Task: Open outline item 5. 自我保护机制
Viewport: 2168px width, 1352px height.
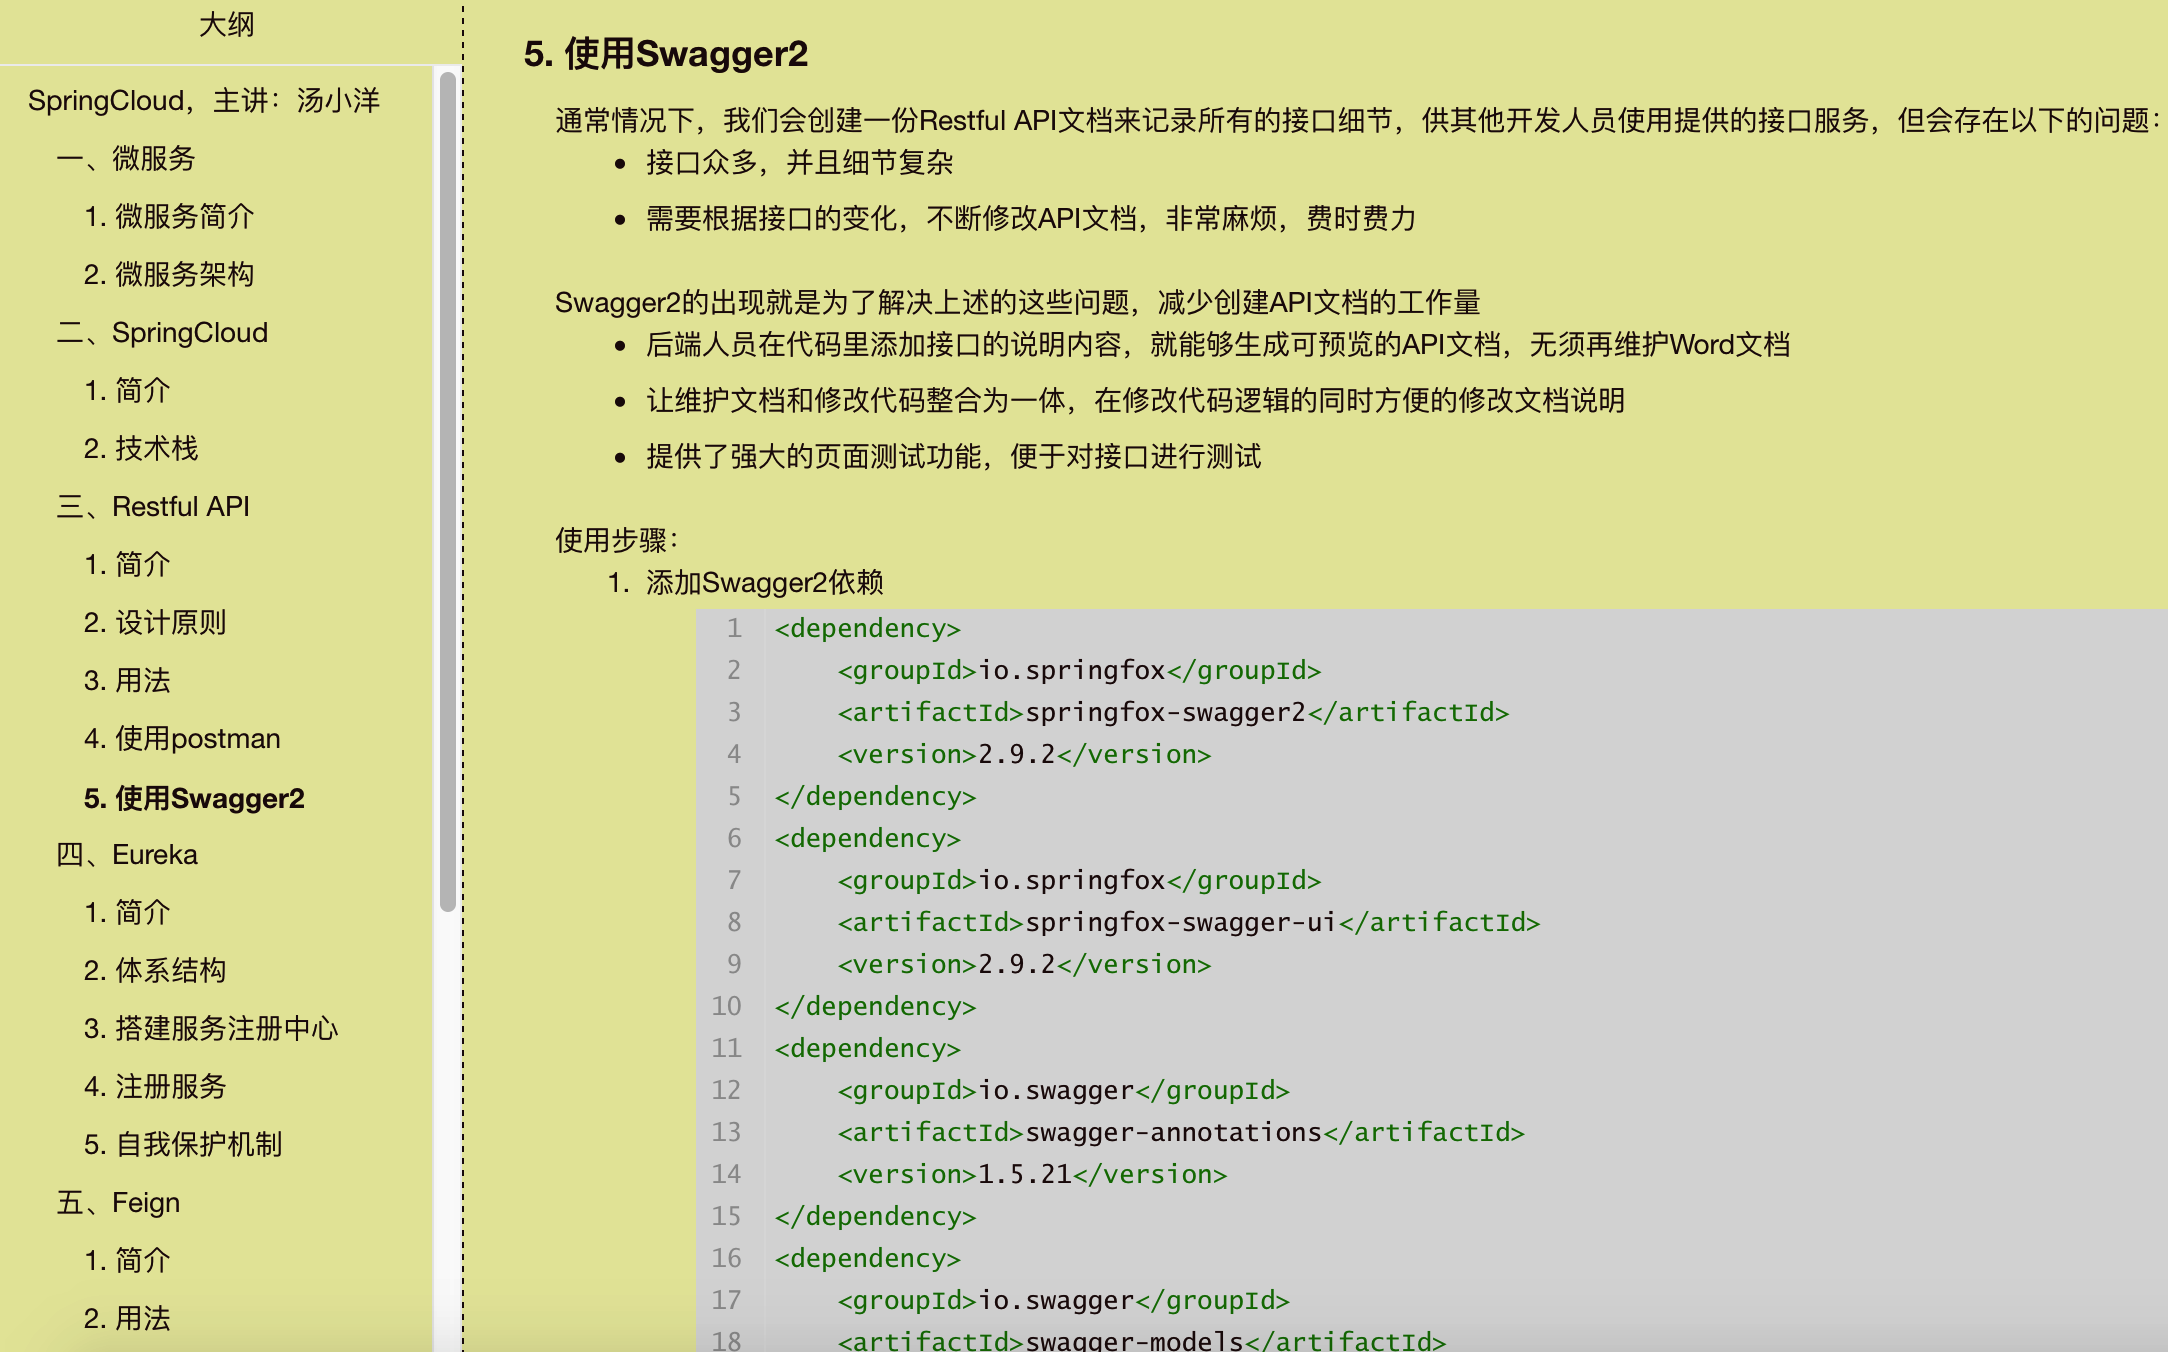Action: 183,1145
